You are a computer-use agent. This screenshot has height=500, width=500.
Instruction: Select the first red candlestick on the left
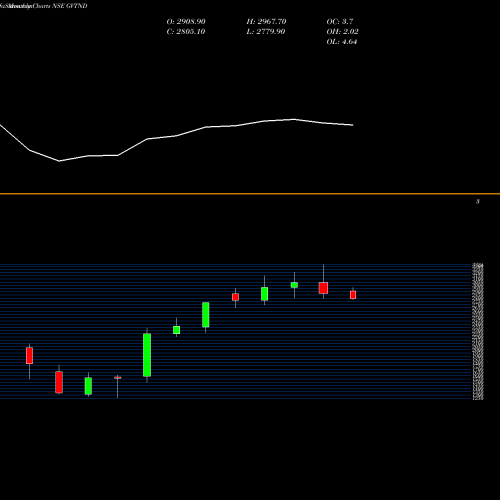29,356
